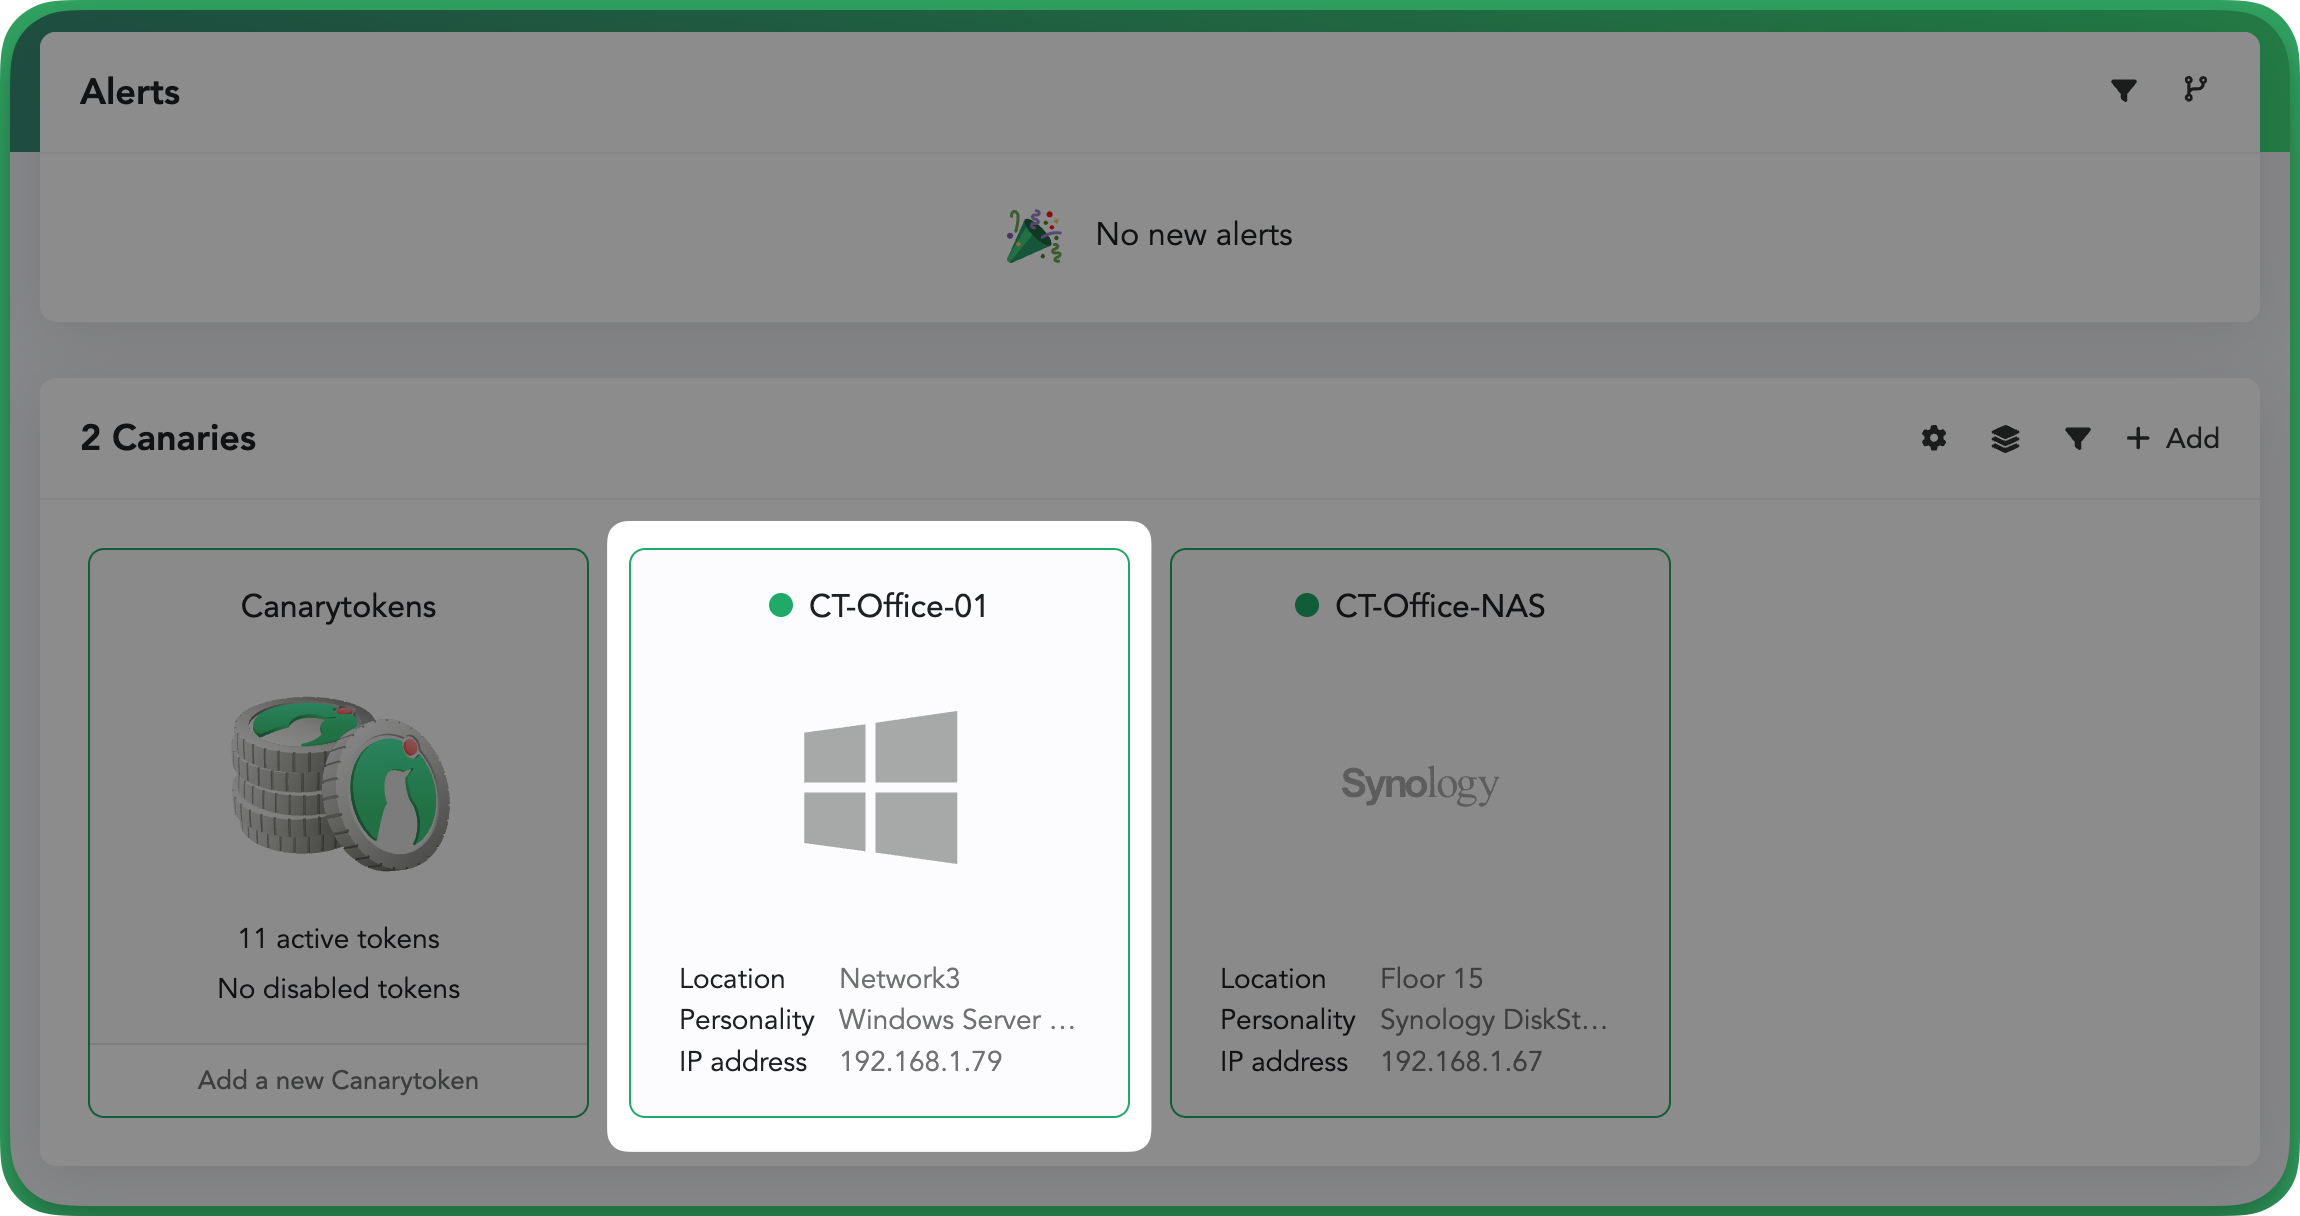Click the branch icon in Alerts header
Image resolution: width=2300 pixels, height=1216 pixels.
(x=2195, y=89)
